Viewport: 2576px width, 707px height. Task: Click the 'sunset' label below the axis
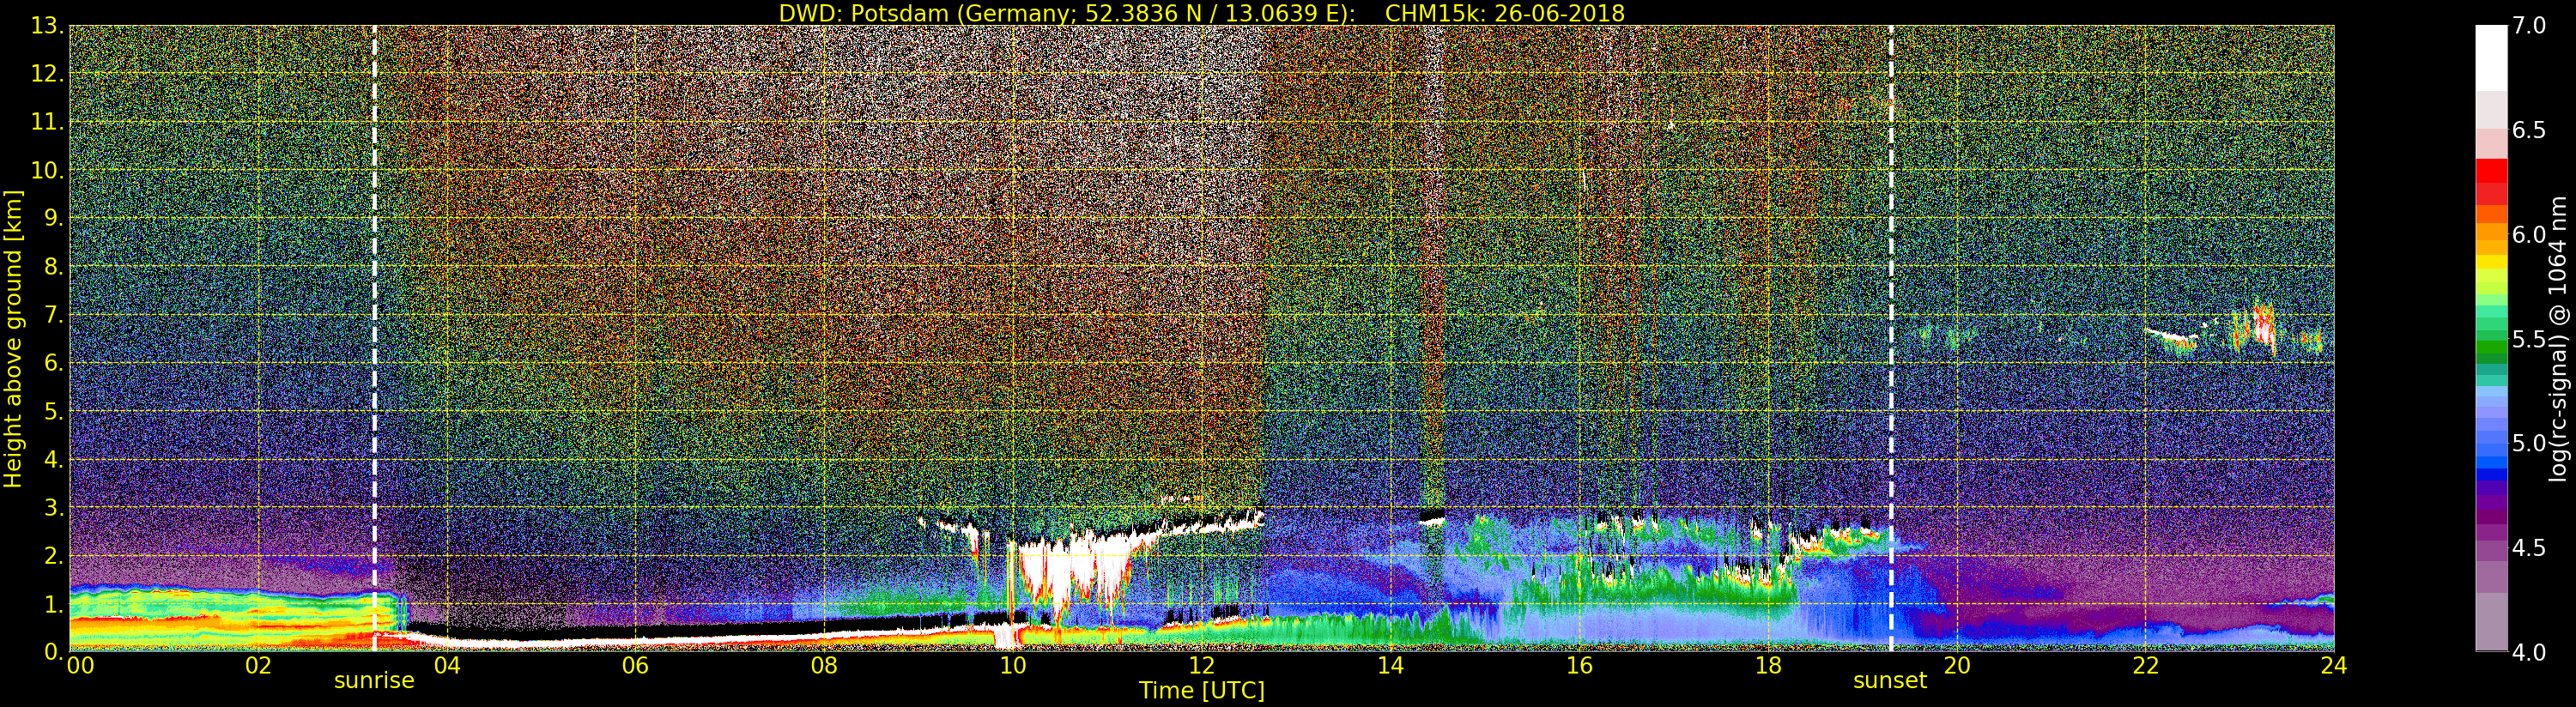pos(1889,681)
